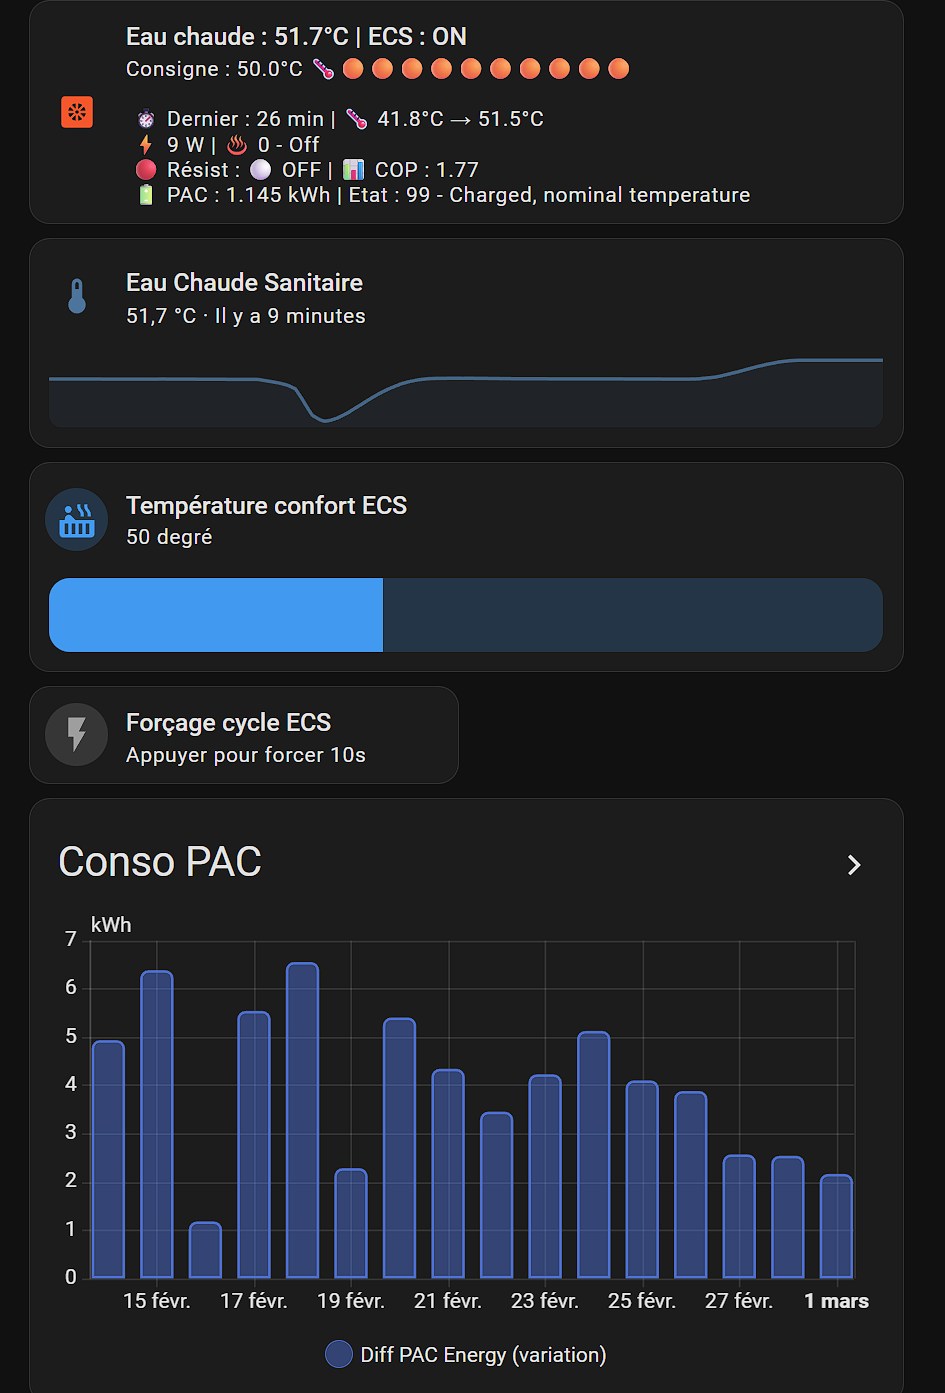Click the hot steam icon beside 0 - Off
Viewport: 945px width, 1393px height.
[237, 145]
